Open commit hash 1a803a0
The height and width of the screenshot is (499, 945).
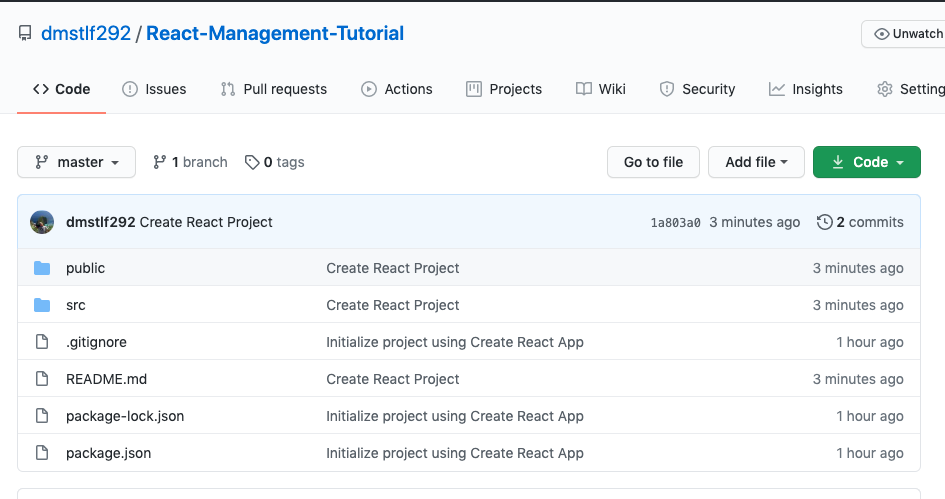675,223
